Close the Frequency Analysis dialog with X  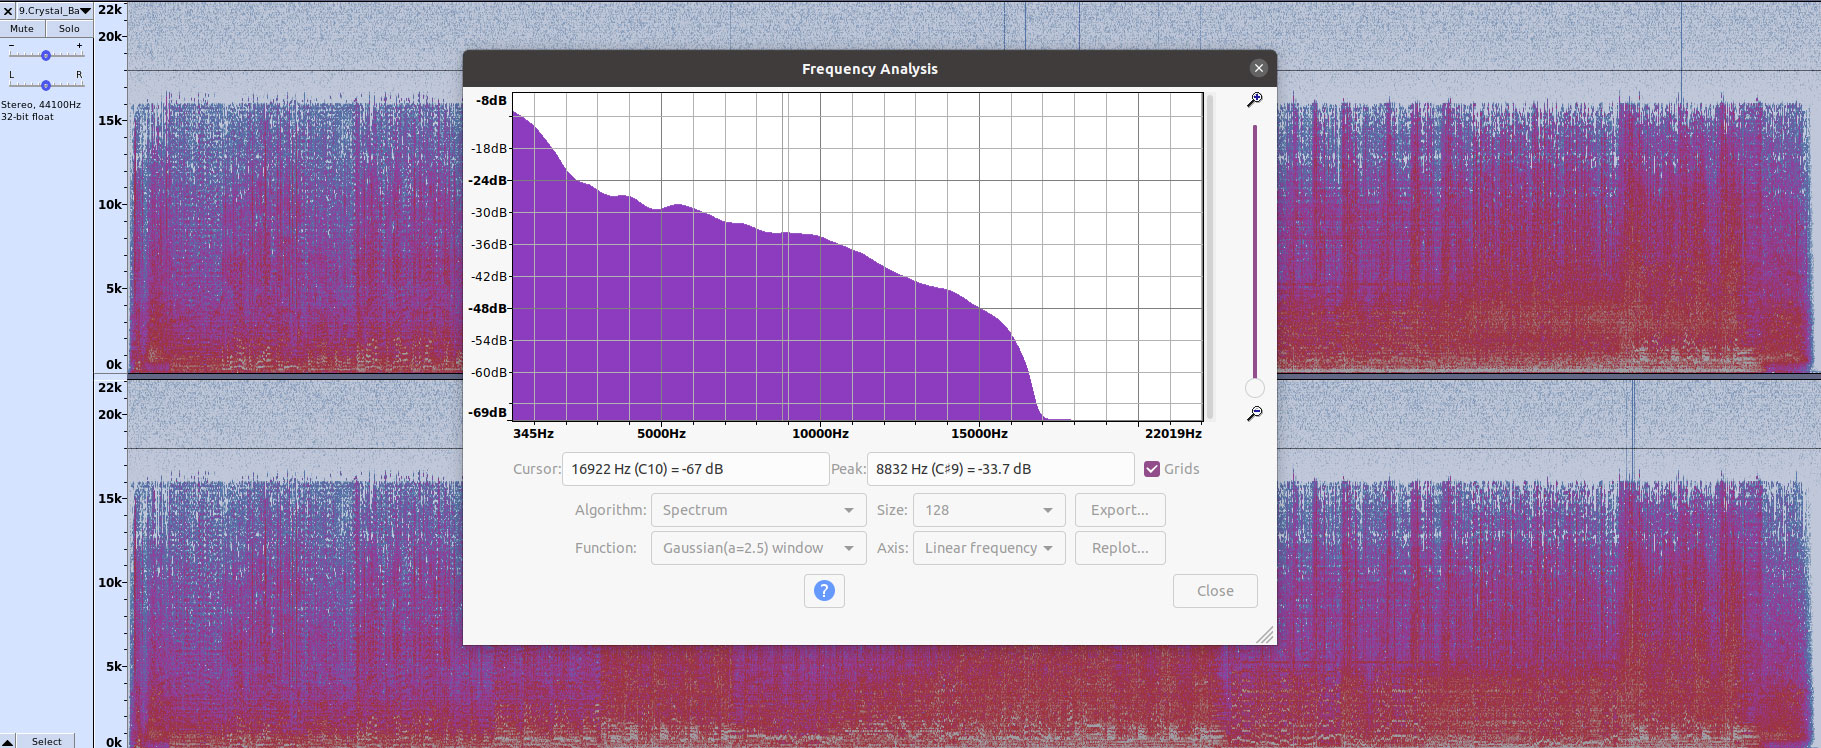click(1258, 68)
